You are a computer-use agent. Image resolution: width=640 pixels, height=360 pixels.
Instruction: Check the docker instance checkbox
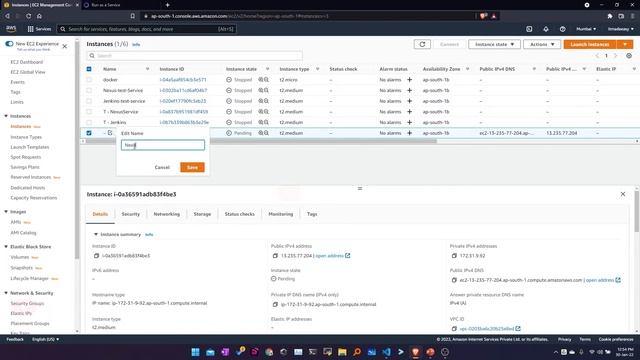coord(89,80)
